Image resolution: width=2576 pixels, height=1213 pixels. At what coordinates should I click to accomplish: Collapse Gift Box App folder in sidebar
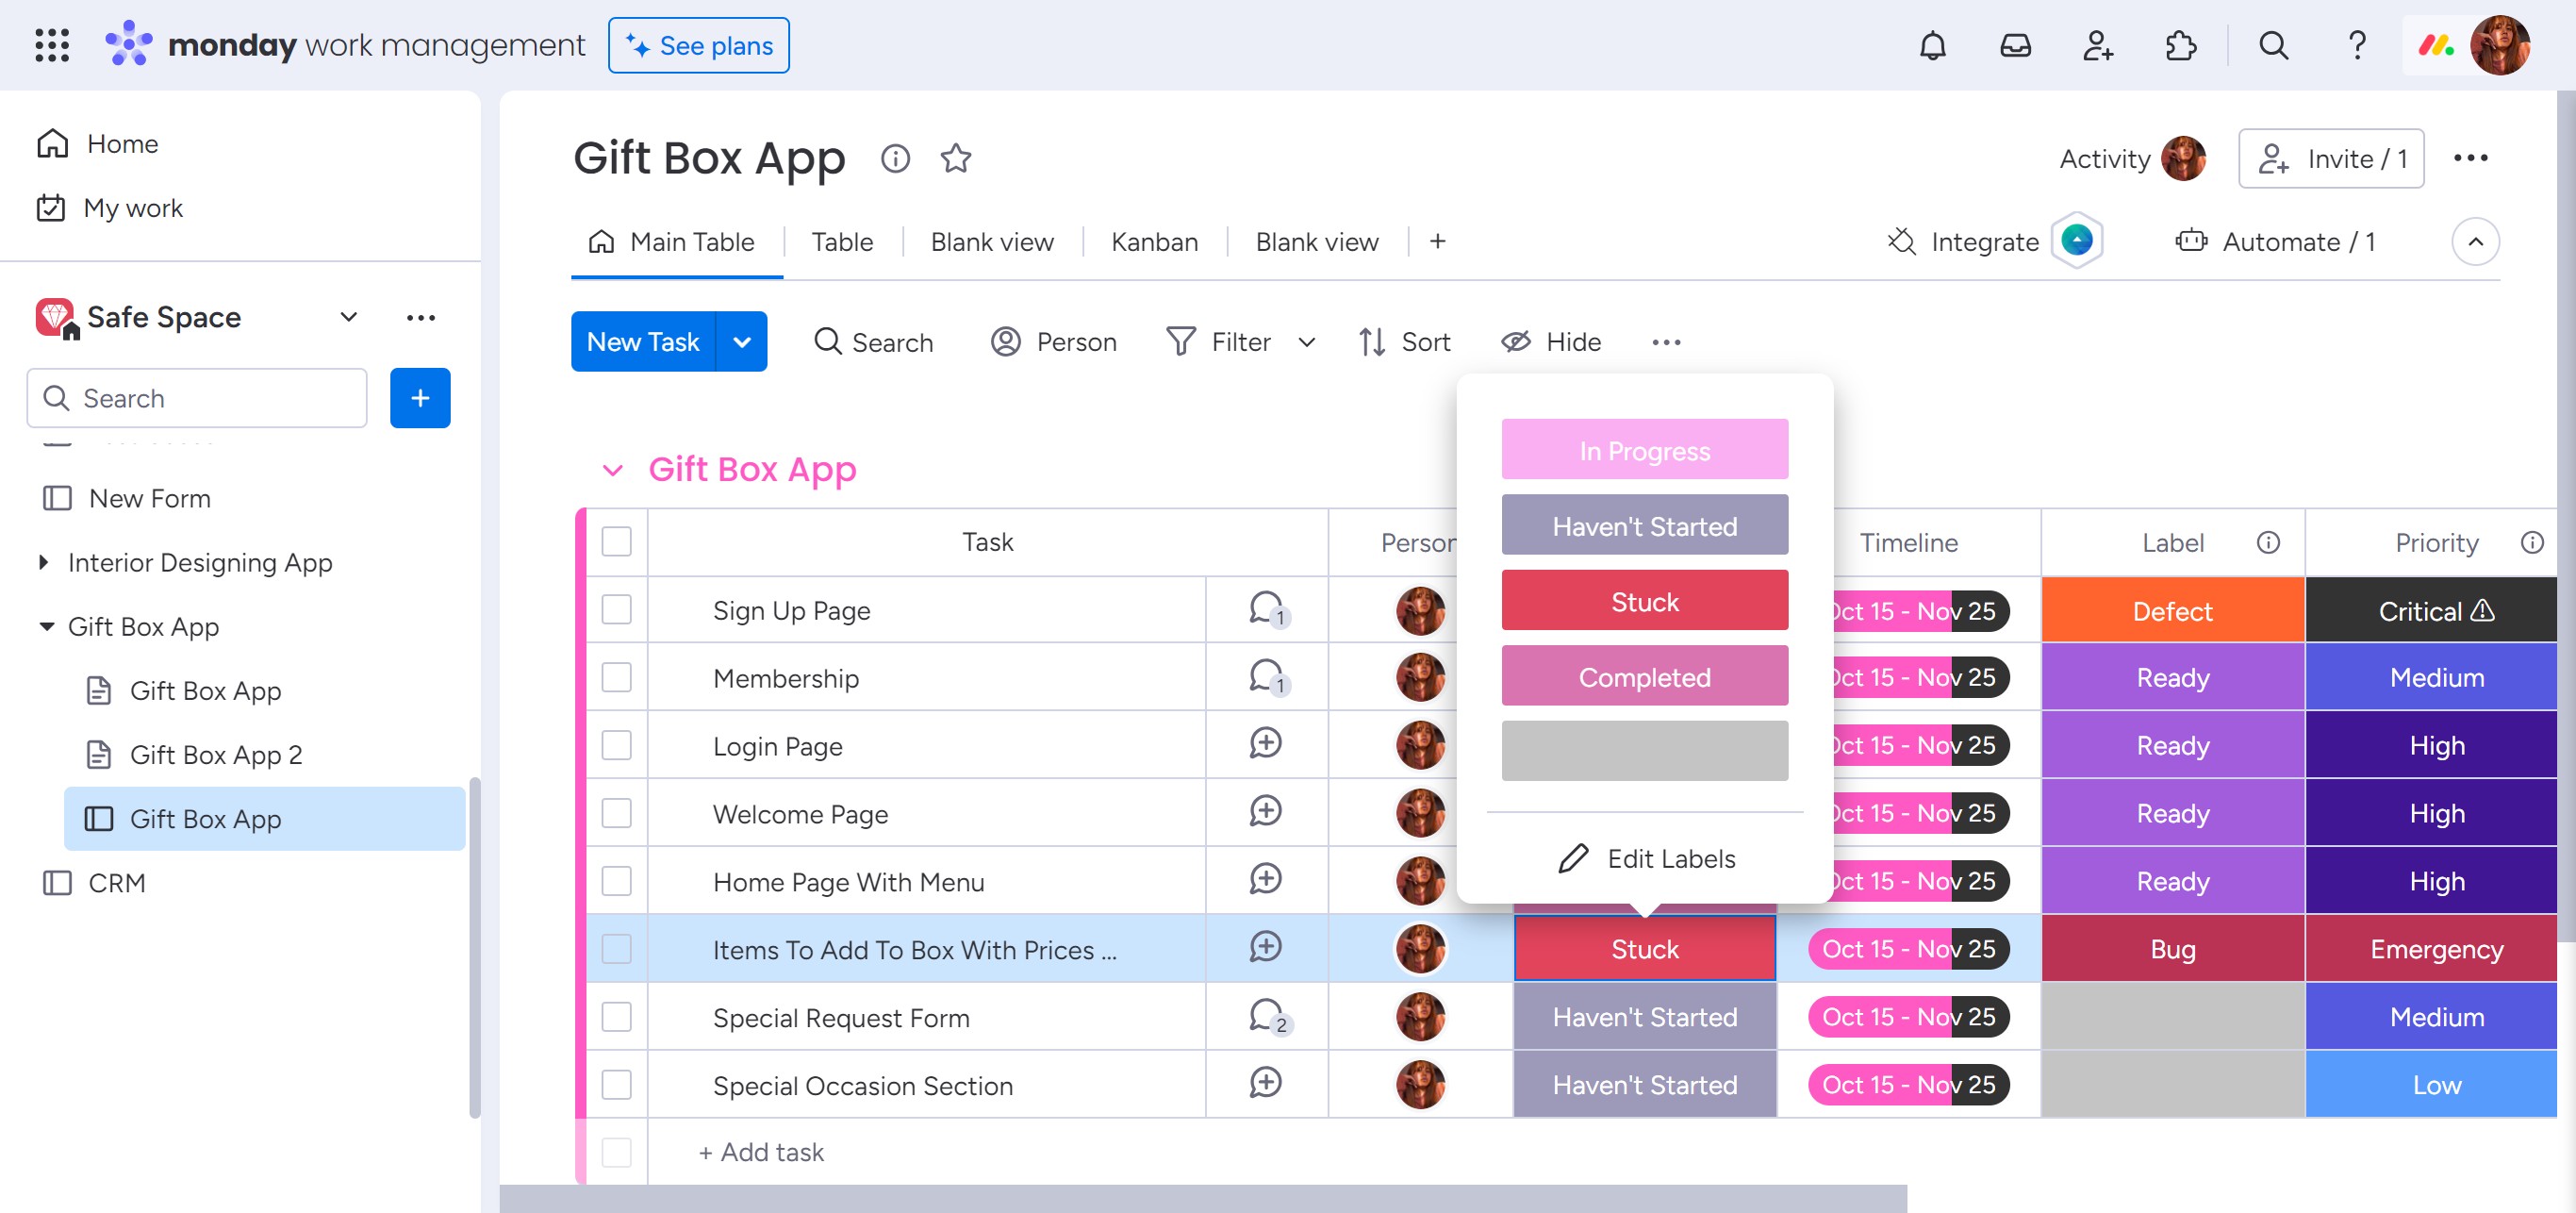(x=46, y=627)
